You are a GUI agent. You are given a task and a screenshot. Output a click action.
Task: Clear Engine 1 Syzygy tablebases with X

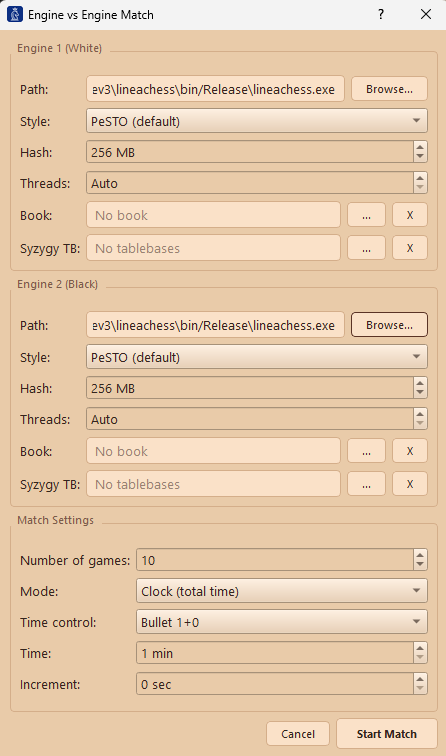pyautogui.click(x=410, y=248)
